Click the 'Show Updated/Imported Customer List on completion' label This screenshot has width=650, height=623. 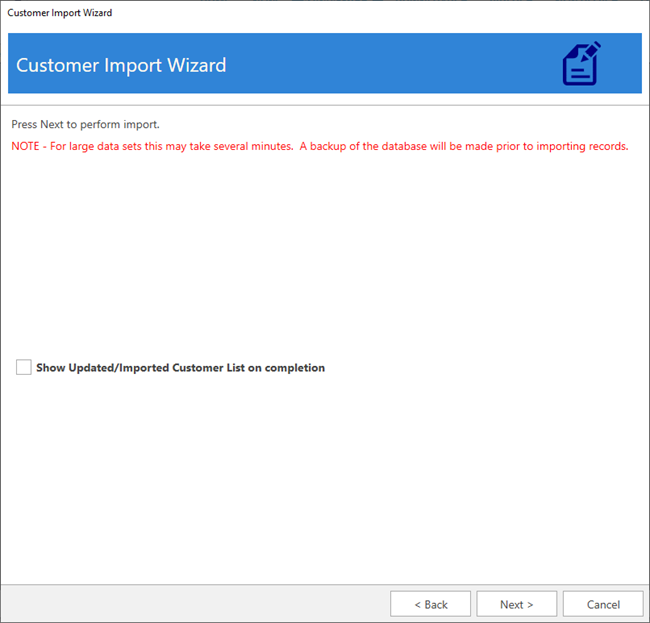click(x=180, y=368)
